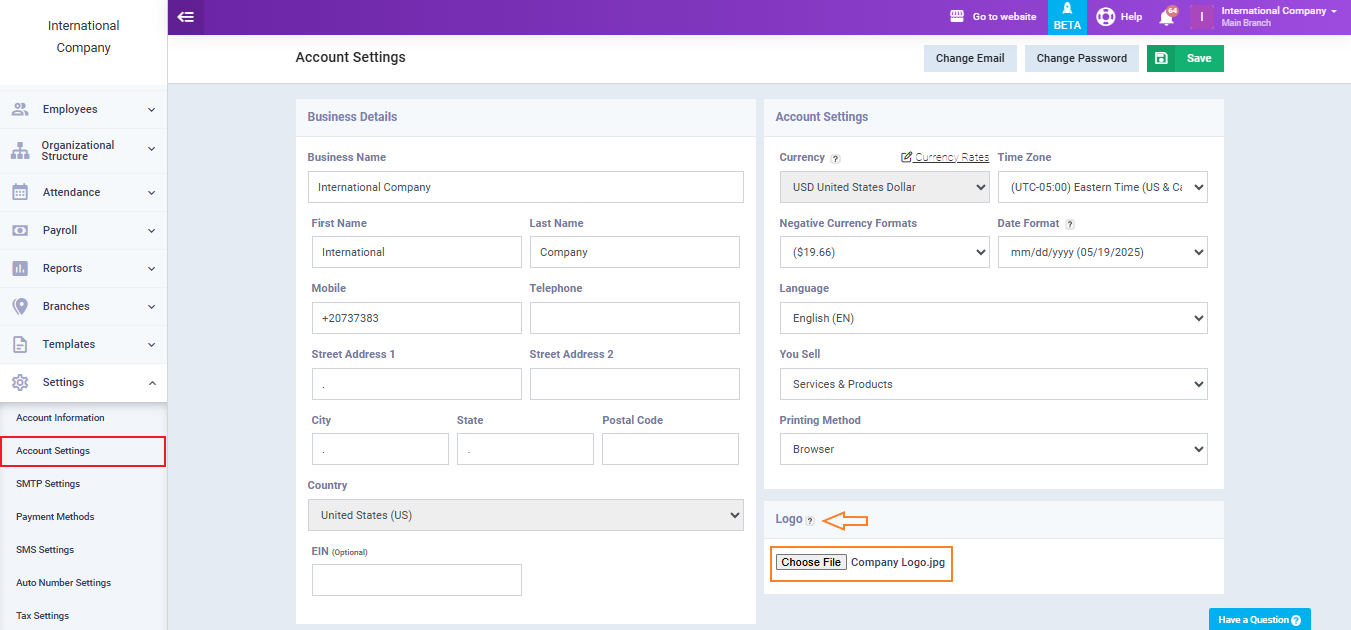Image resolution: width=1351 pixels, height=630 pixels.
Task: Expand the Employees sidebar menu
Action: click(84, 109)
